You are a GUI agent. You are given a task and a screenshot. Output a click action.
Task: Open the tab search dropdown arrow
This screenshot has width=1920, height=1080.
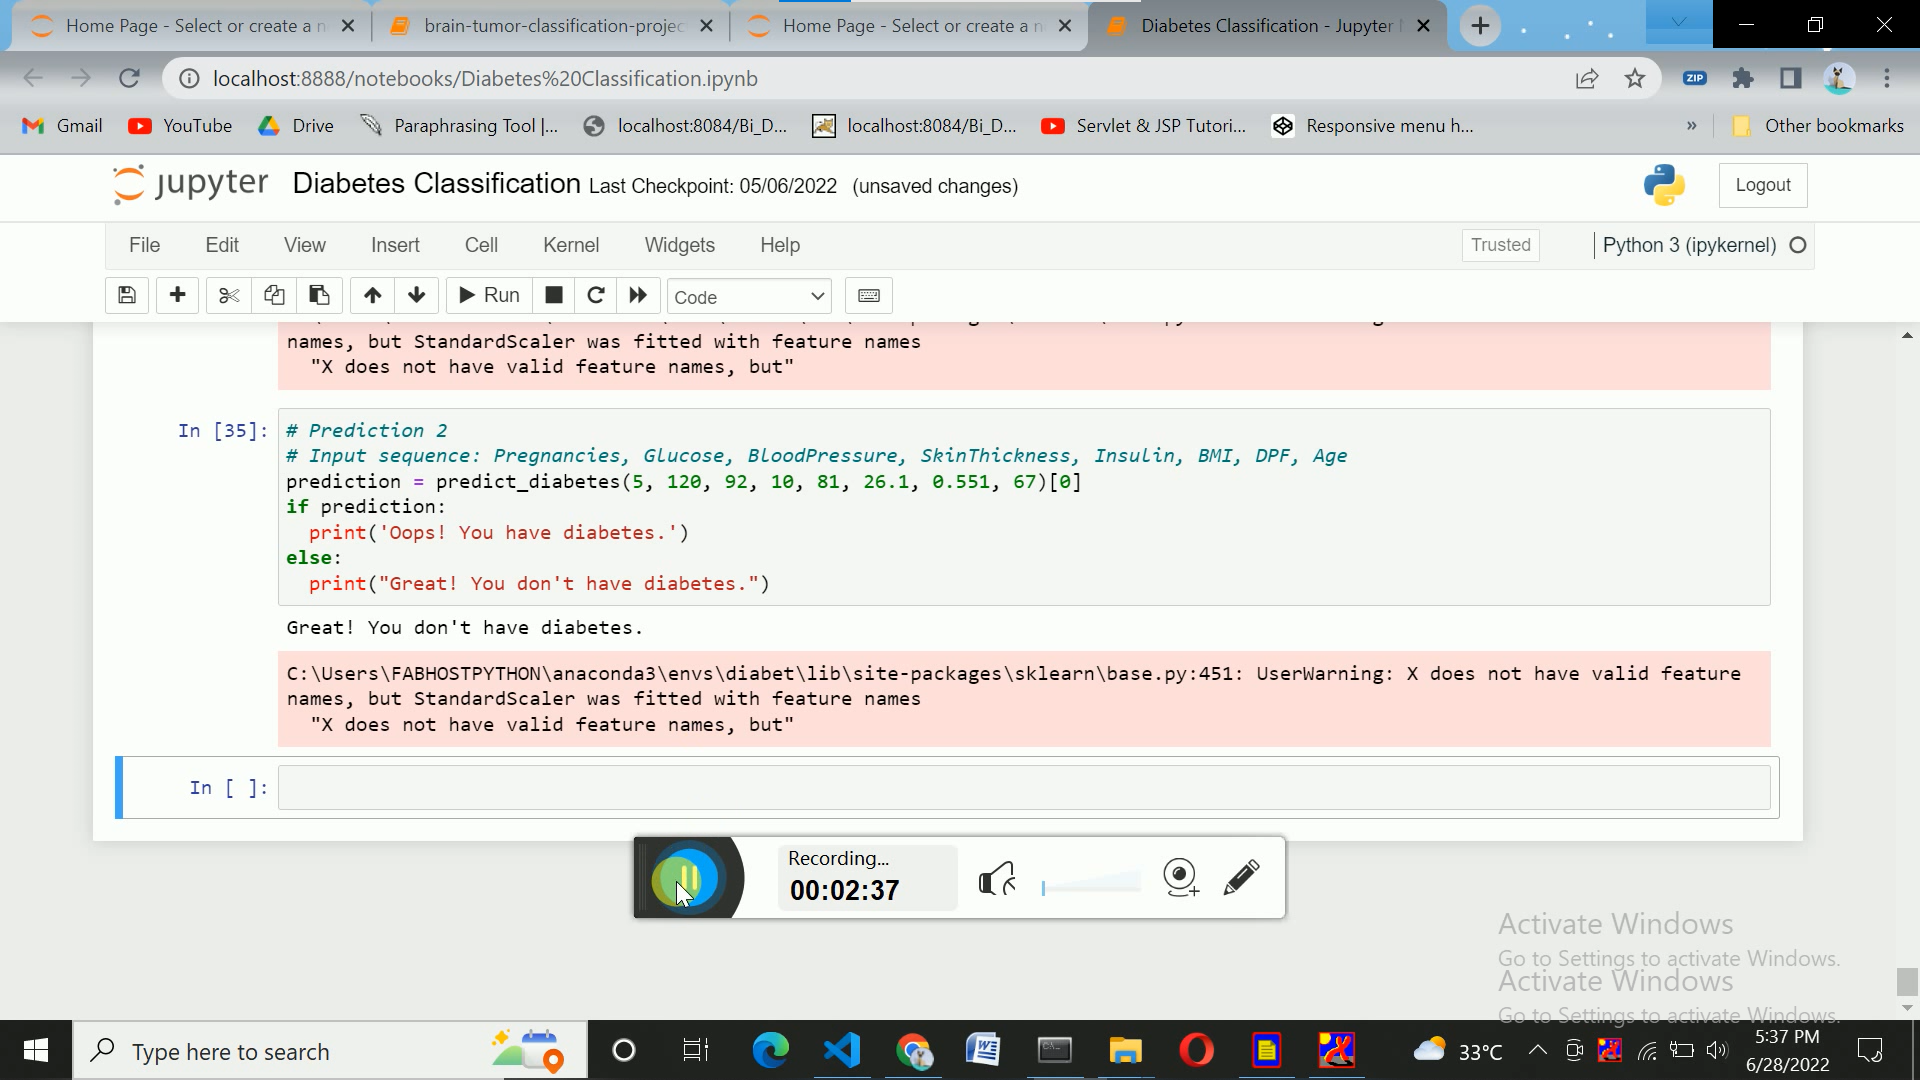1678,23
